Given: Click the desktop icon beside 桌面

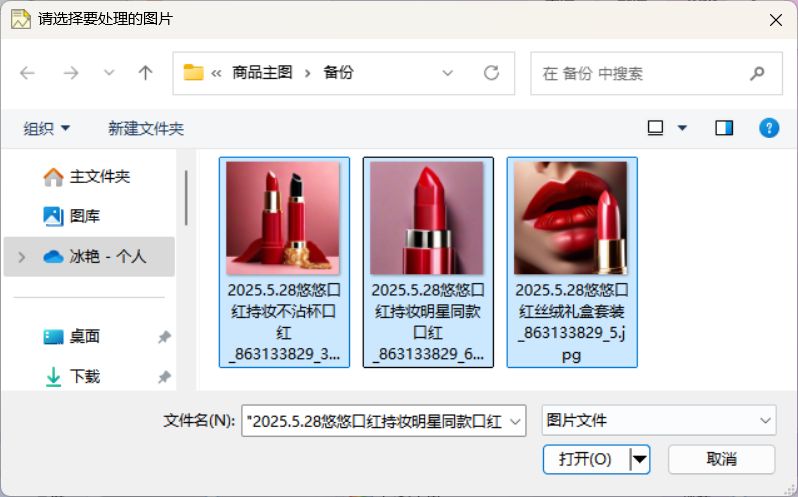Looking at the screenshot, I should (53, 337).
